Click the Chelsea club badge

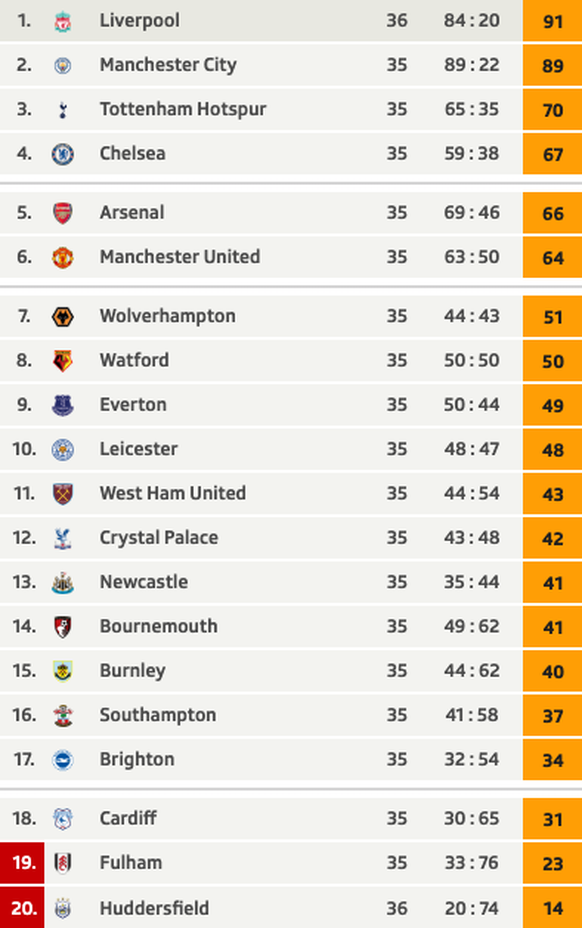pyautogui.click(x=63, y=154)
